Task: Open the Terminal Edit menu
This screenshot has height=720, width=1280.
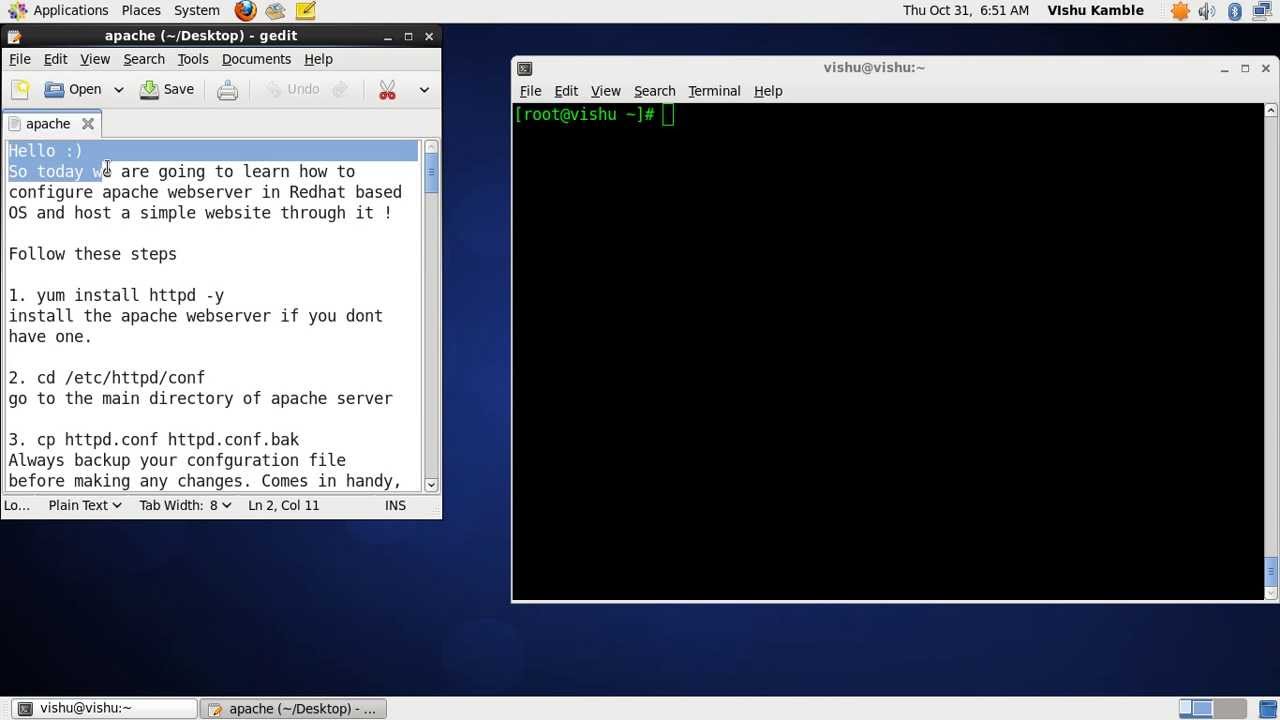Action: click(566, 91)
